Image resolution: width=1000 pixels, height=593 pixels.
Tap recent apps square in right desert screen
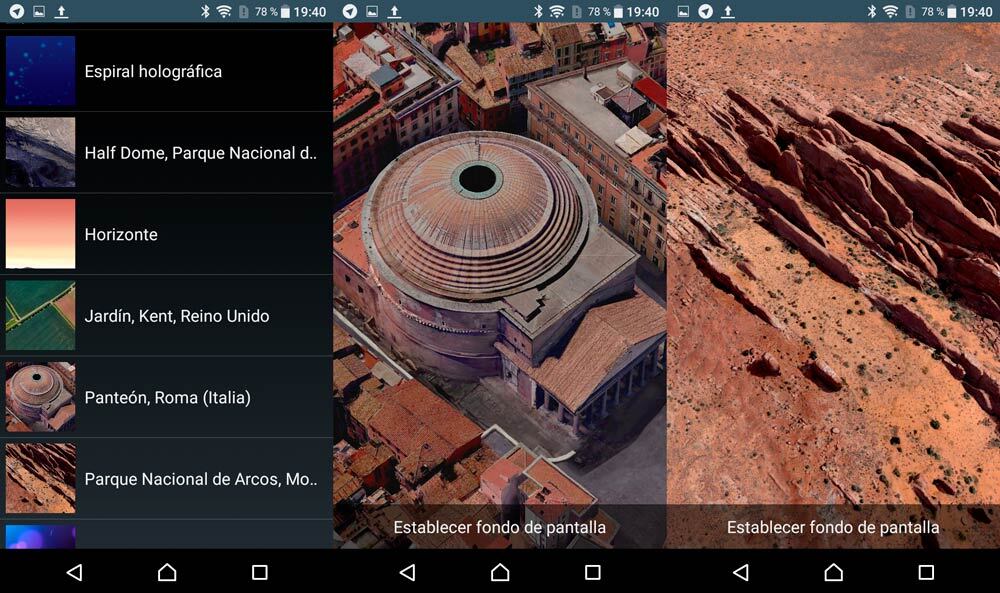click(926, 572)
